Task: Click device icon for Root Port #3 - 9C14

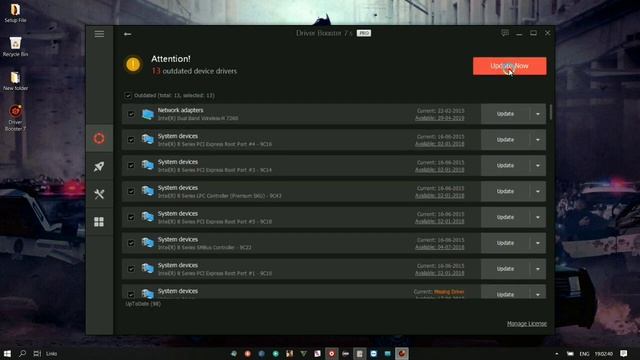Action: [147, 165]
